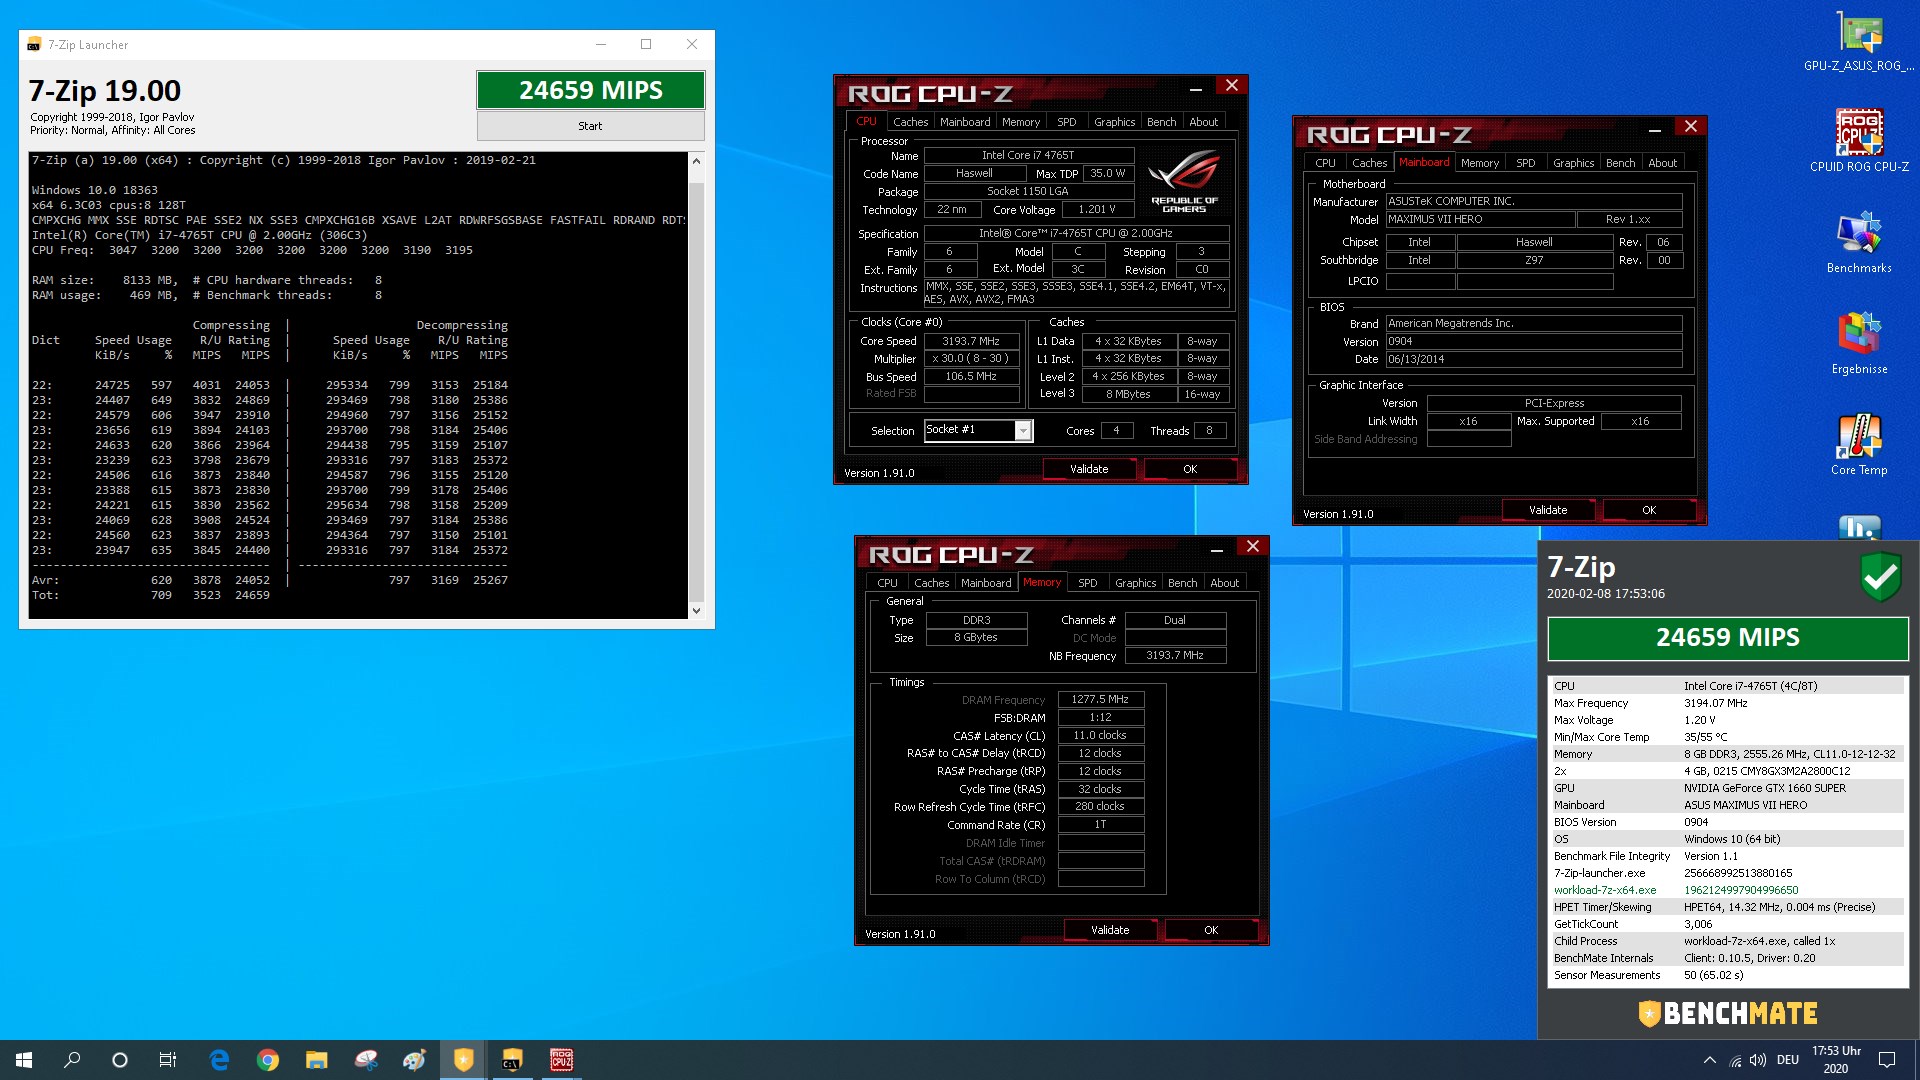Click DRAM Frequency value 1277.5 MHz
1920x1080 pixels.
point(1100,700)
